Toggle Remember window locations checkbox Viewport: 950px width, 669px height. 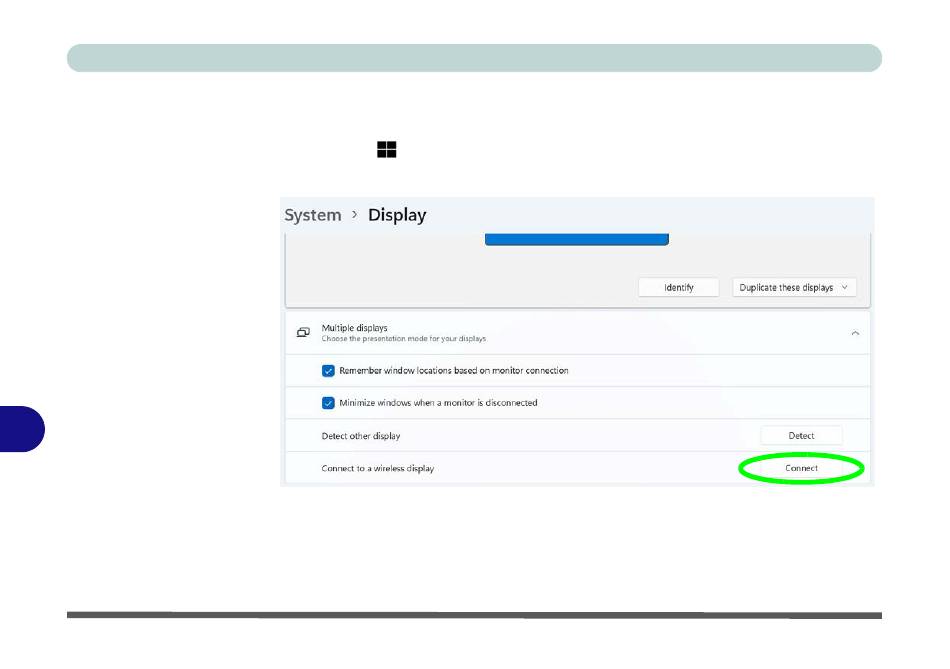[328, 371]
